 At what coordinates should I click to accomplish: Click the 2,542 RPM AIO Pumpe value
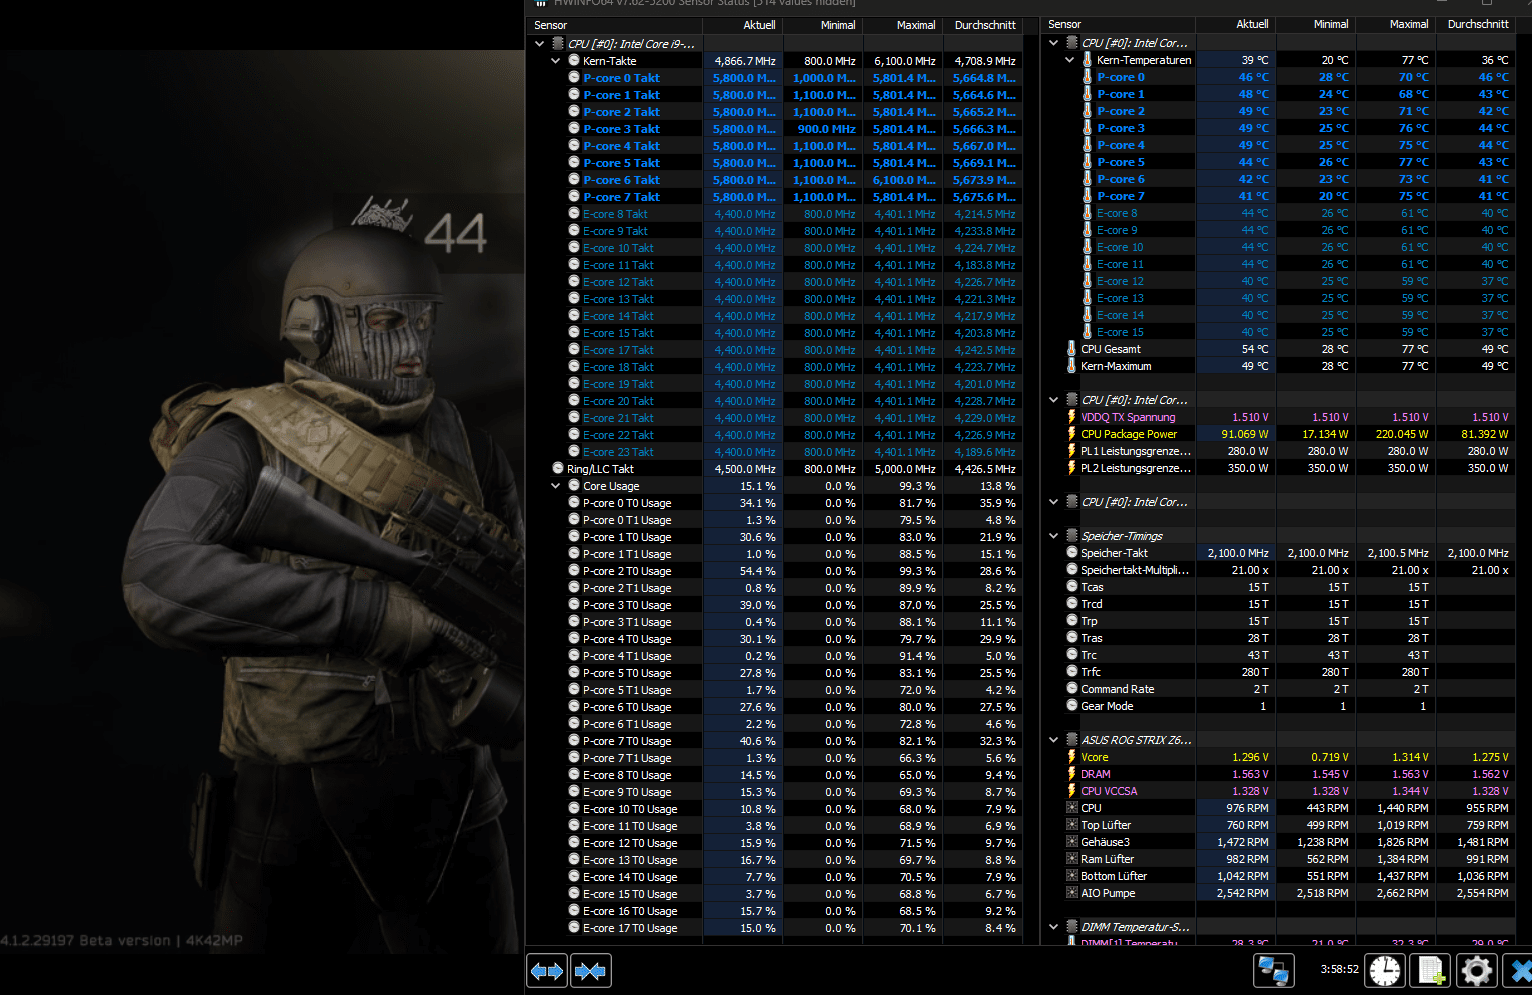coord(1242,893)
